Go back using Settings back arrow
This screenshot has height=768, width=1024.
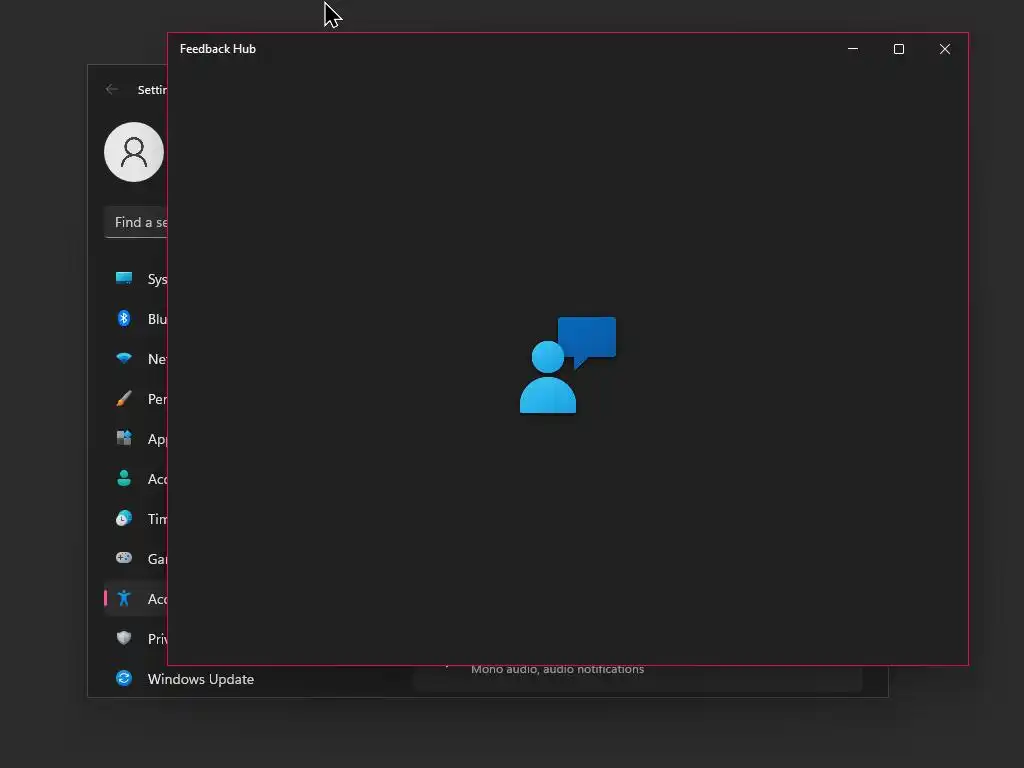pyautogui.click(x=112, y=89)
